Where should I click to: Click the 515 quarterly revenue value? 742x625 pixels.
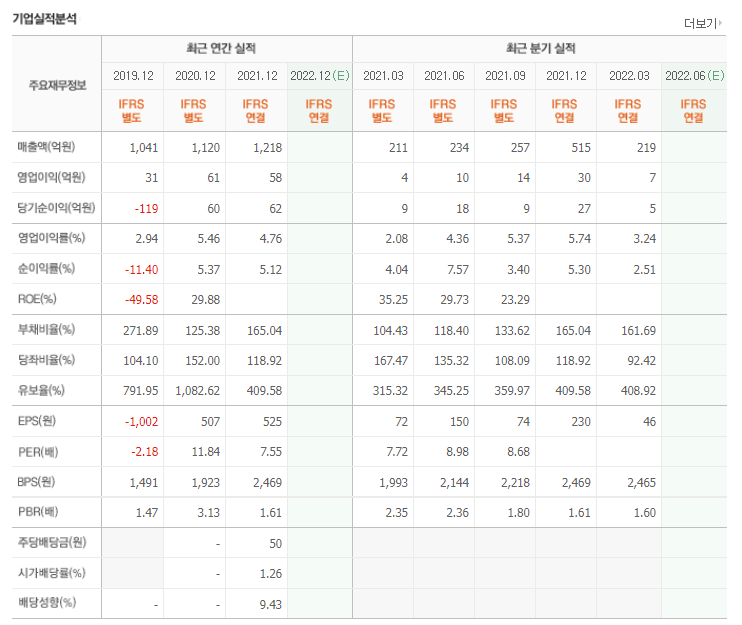(581, 148)
